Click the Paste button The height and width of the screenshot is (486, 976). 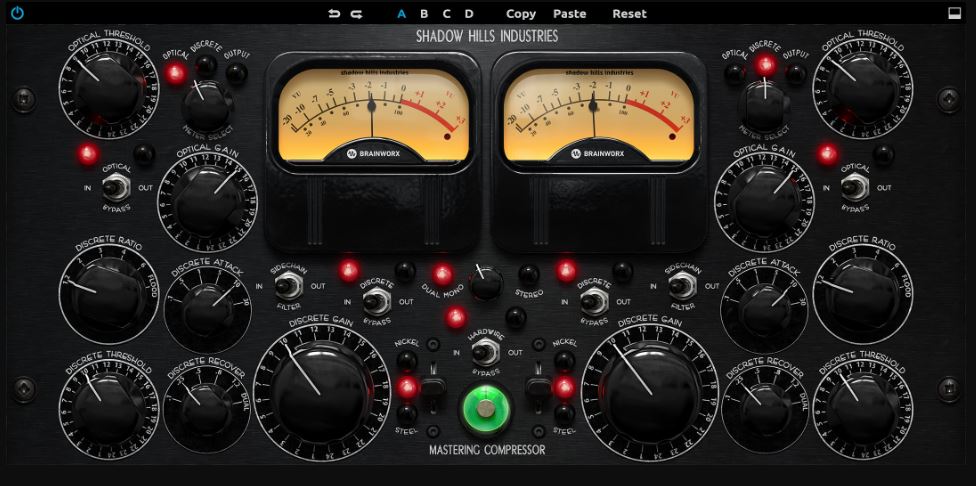569,14
